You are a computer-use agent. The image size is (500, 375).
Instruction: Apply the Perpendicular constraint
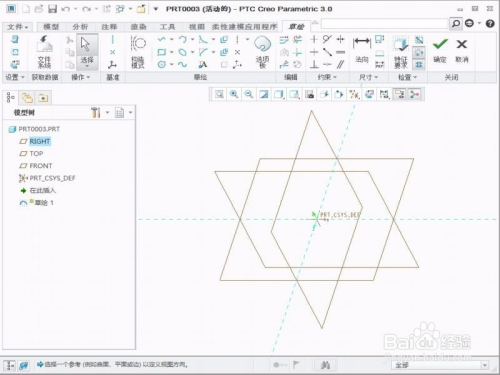(x=314, y=64)
